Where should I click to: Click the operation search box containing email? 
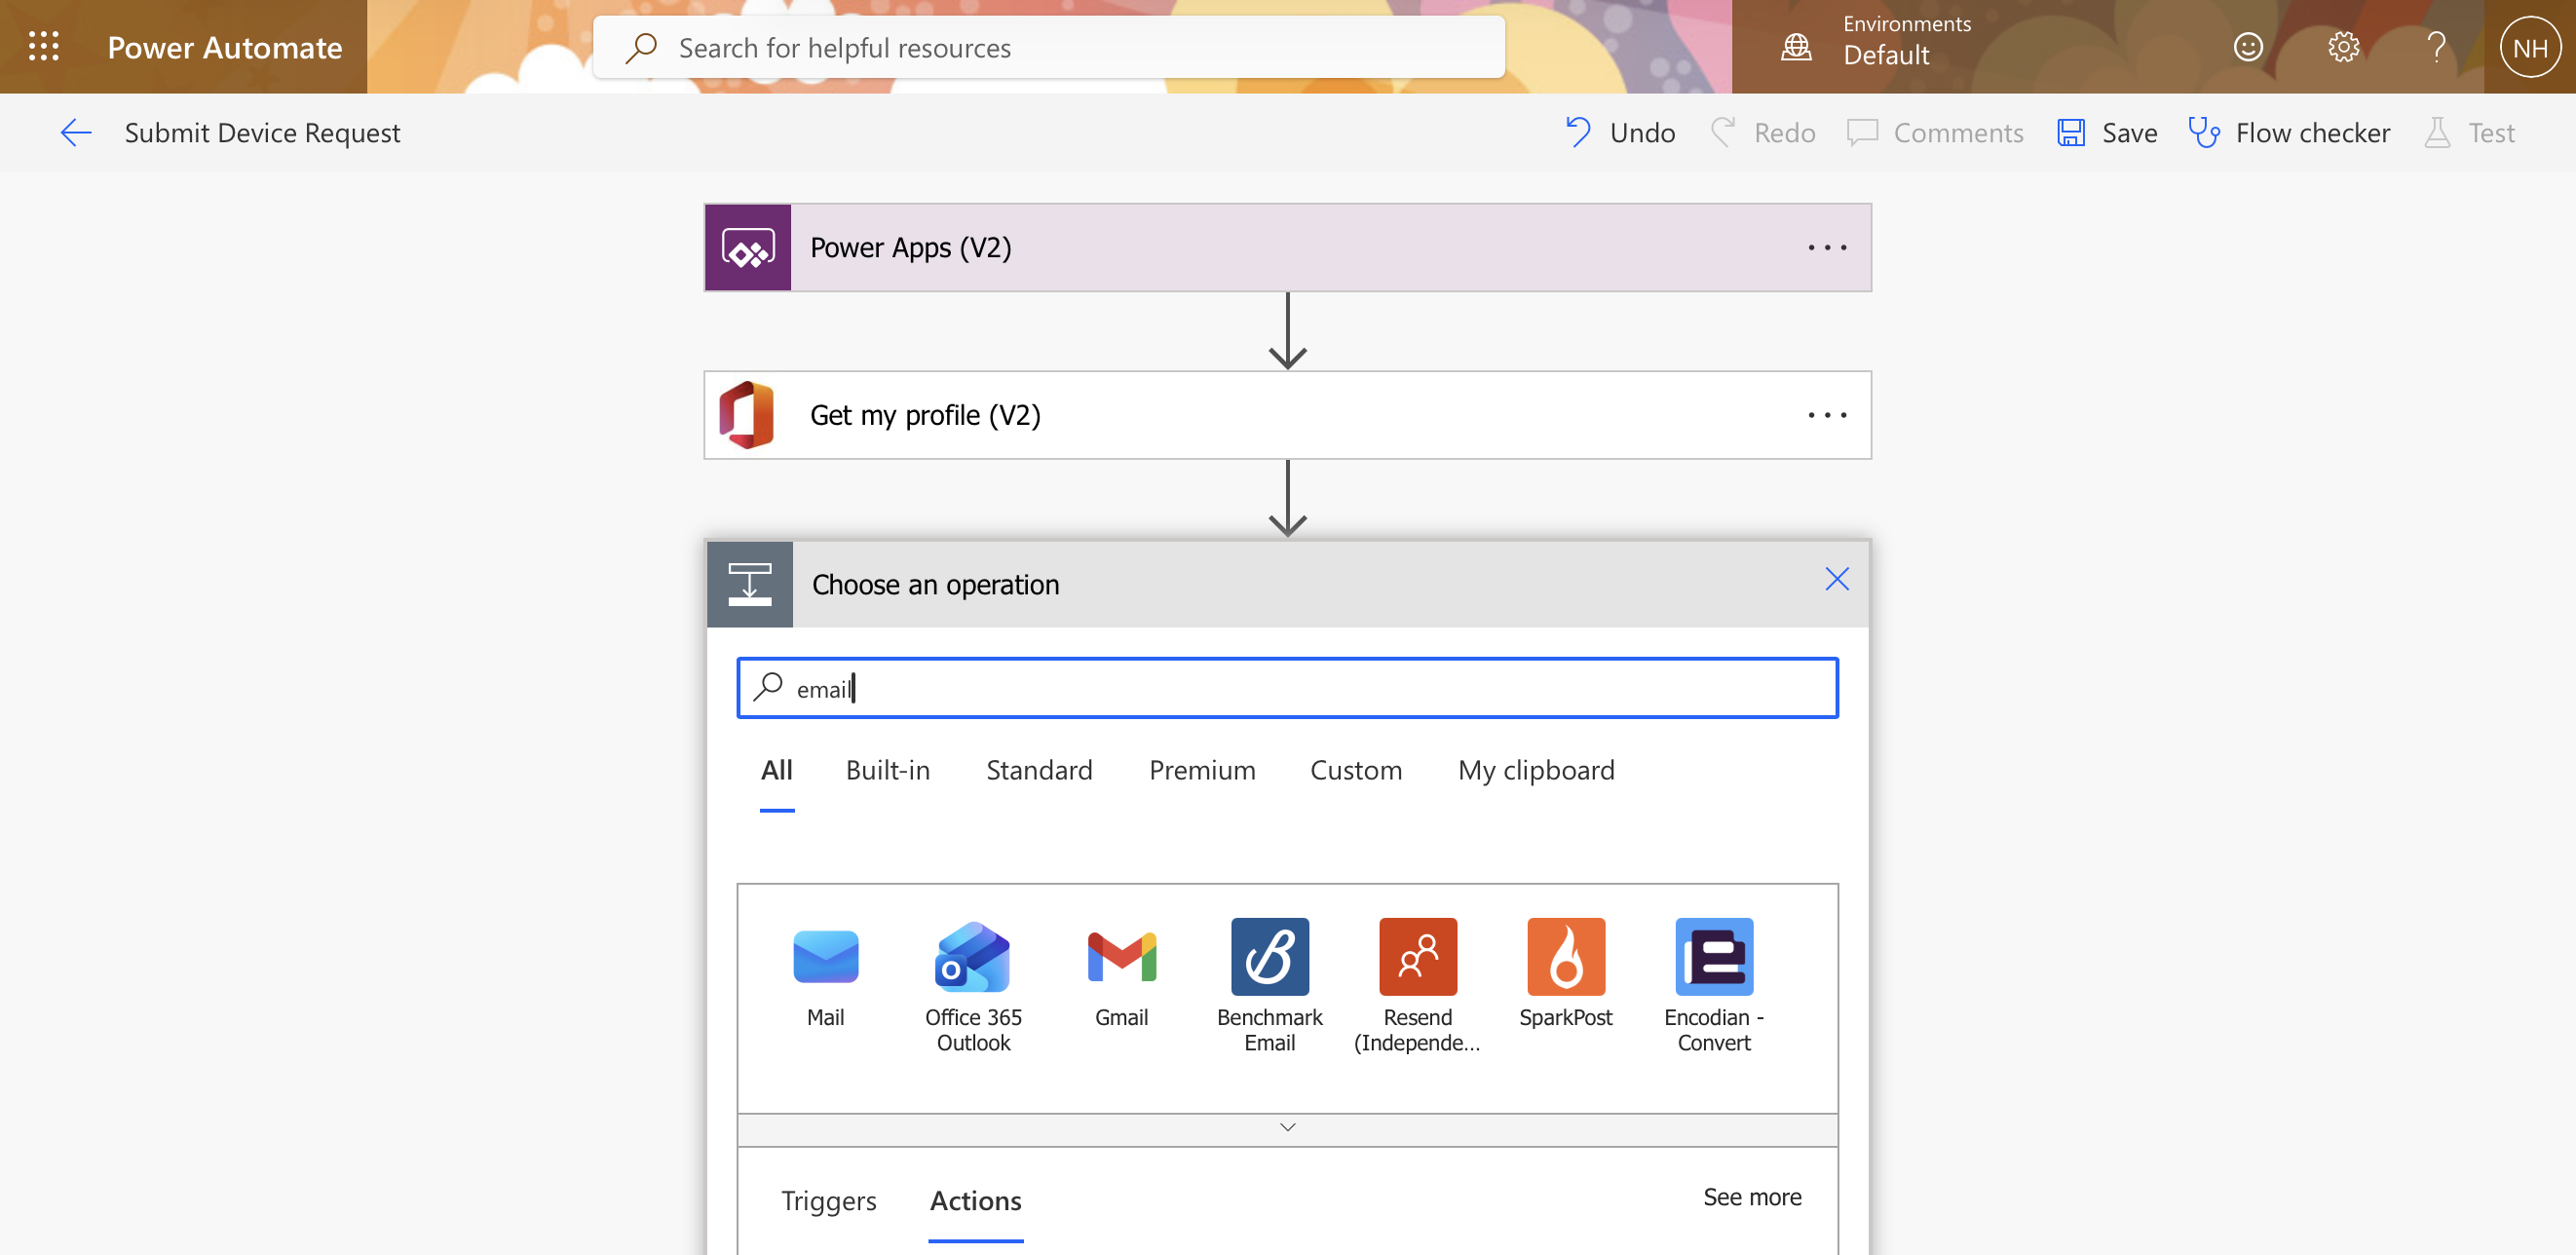click(1288, 688)
